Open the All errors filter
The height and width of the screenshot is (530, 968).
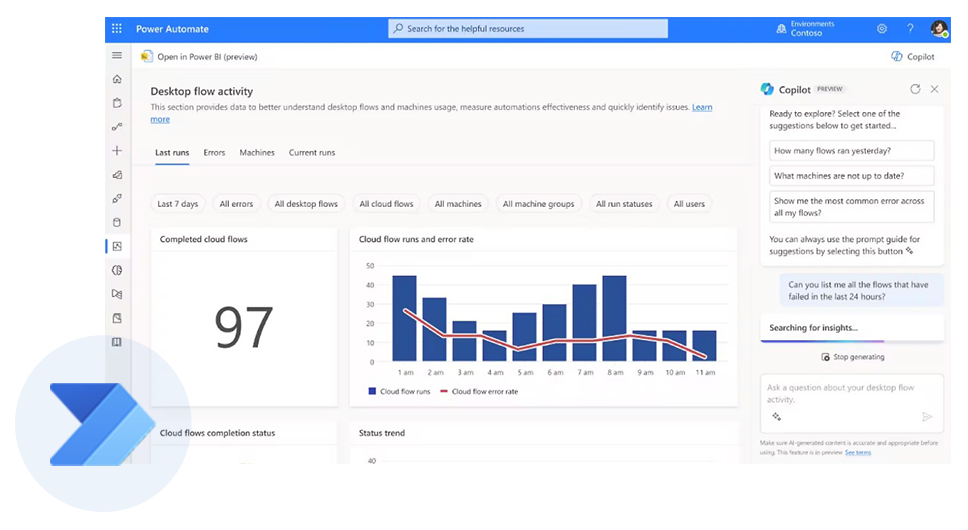tap(236, 204)
